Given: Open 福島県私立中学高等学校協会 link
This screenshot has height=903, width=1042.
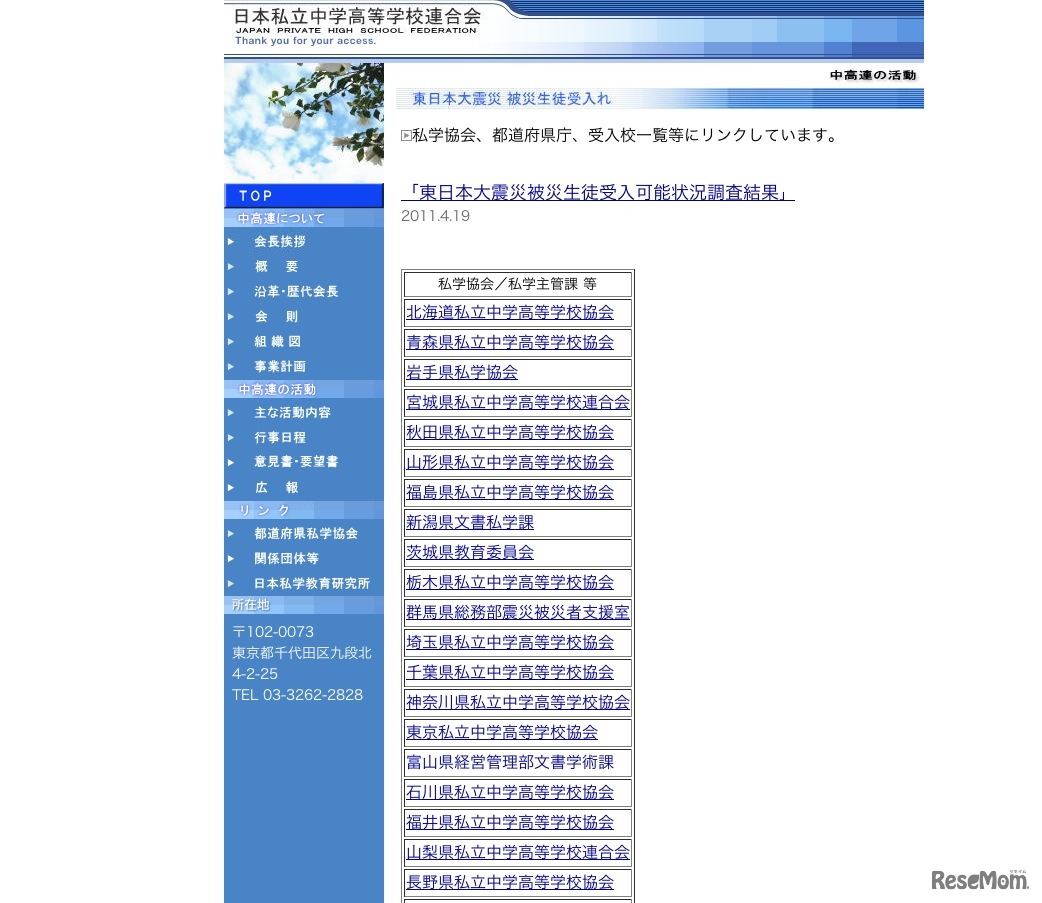Looking at the screenshot, I should tap(510, 492).
